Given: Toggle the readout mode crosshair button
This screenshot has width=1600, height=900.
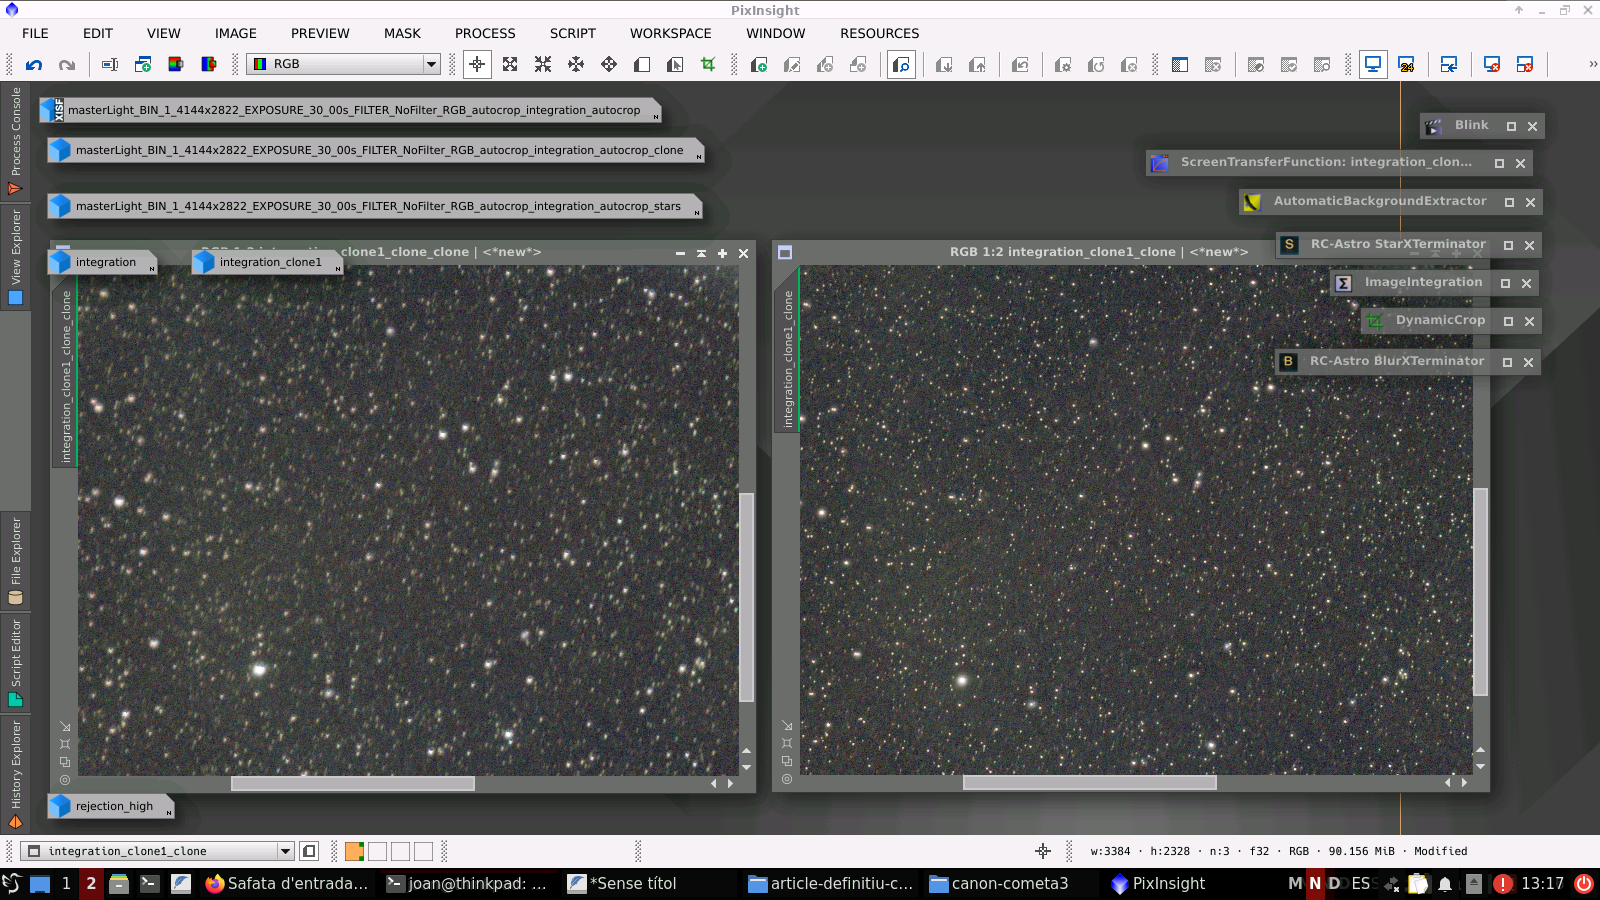Looking at the screenshot, I should point(477,65).
